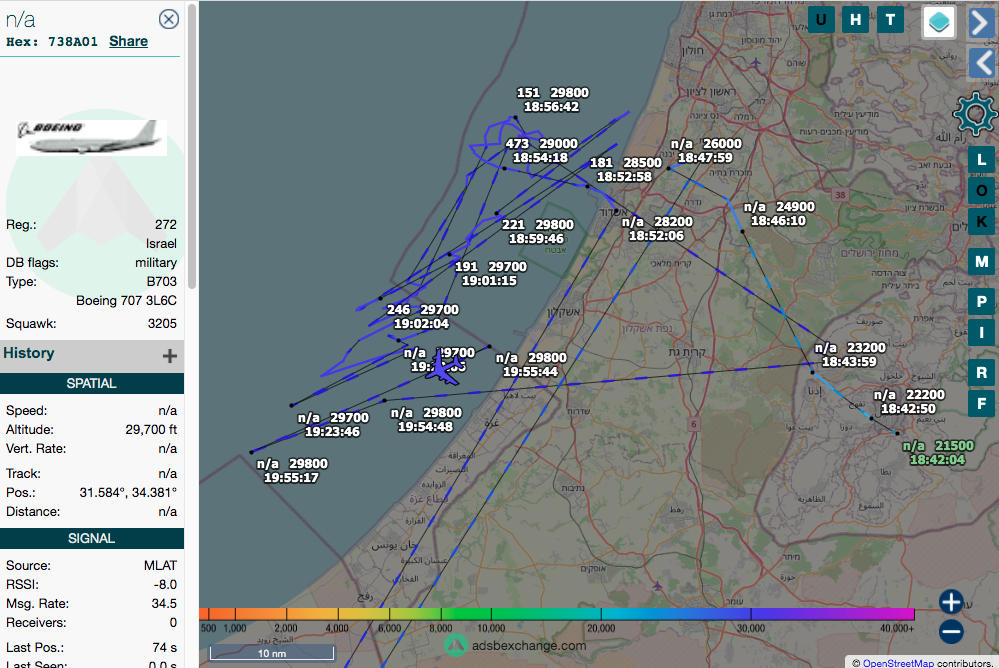Image resolution: width=999 pixels, height=668 pixels.
Task: Click track label 19:01:15
Action: (x=489, y=281)
